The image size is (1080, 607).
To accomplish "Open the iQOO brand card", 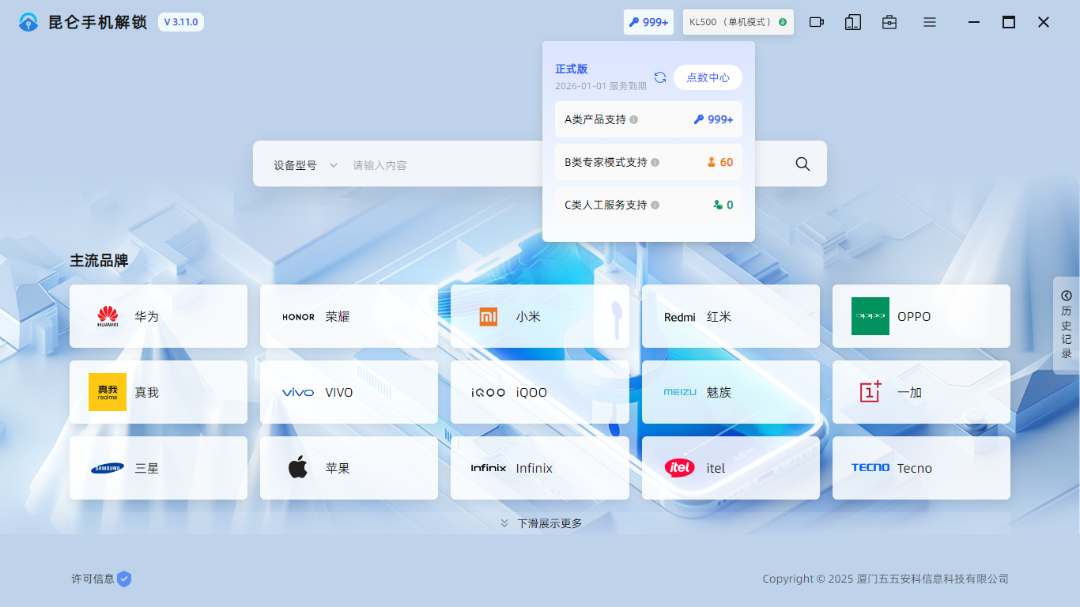I will 539,392.
